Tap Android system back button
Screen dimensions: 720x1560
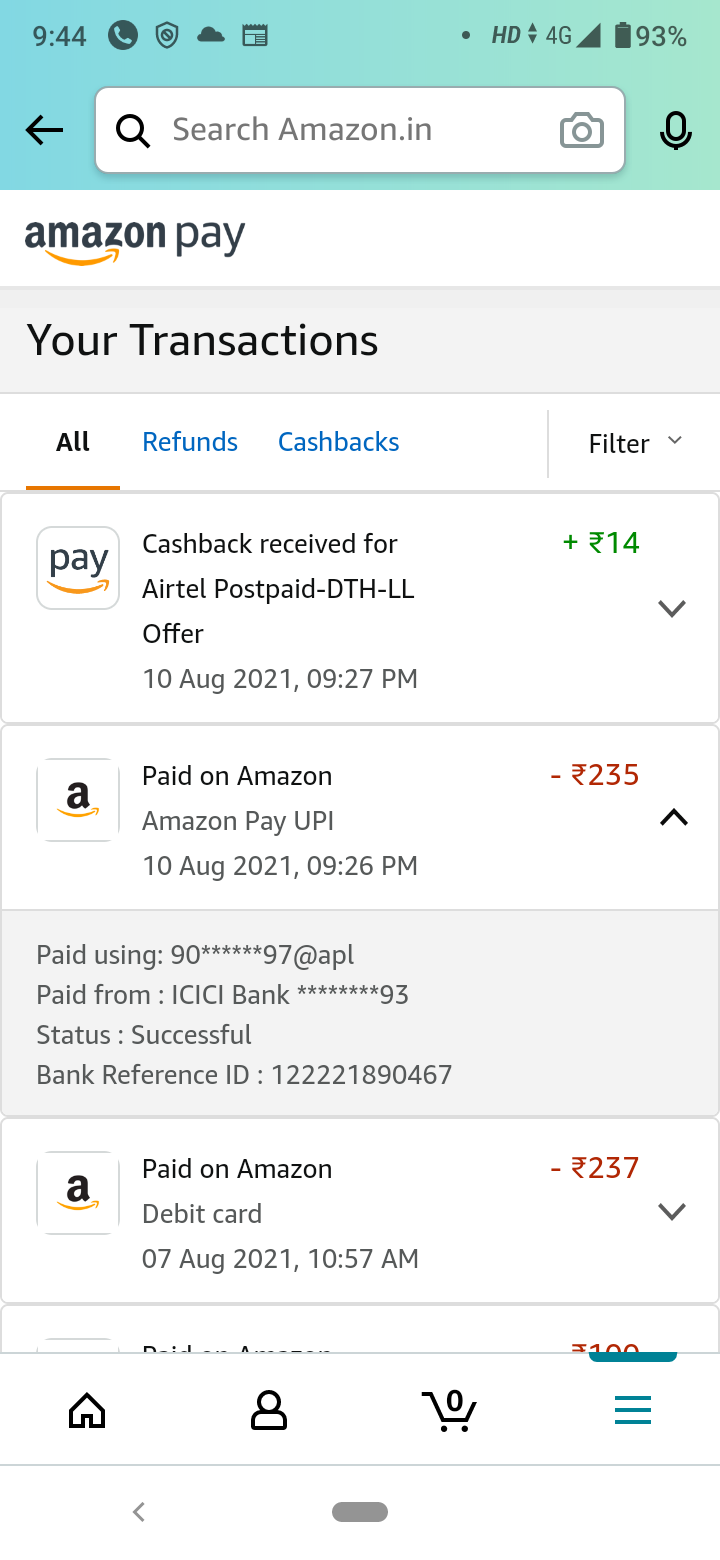(x=139, y=1512)
